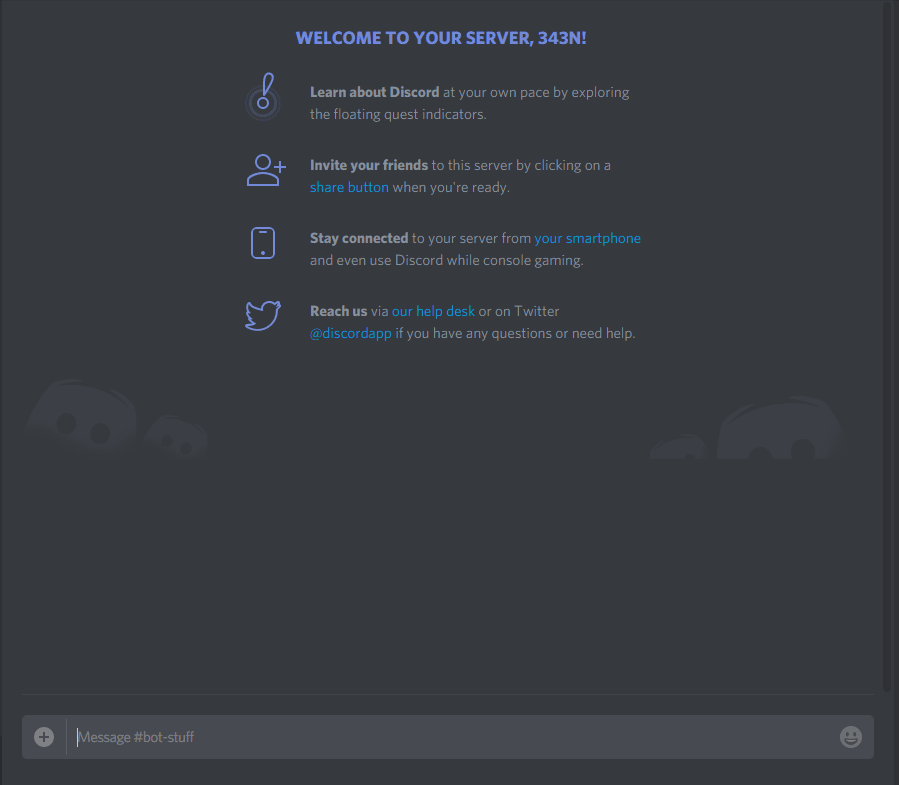Click the invite friends person-plus icon
Image resolution: width=899 pixels, height=785 pixels.
tap(266, 170)
